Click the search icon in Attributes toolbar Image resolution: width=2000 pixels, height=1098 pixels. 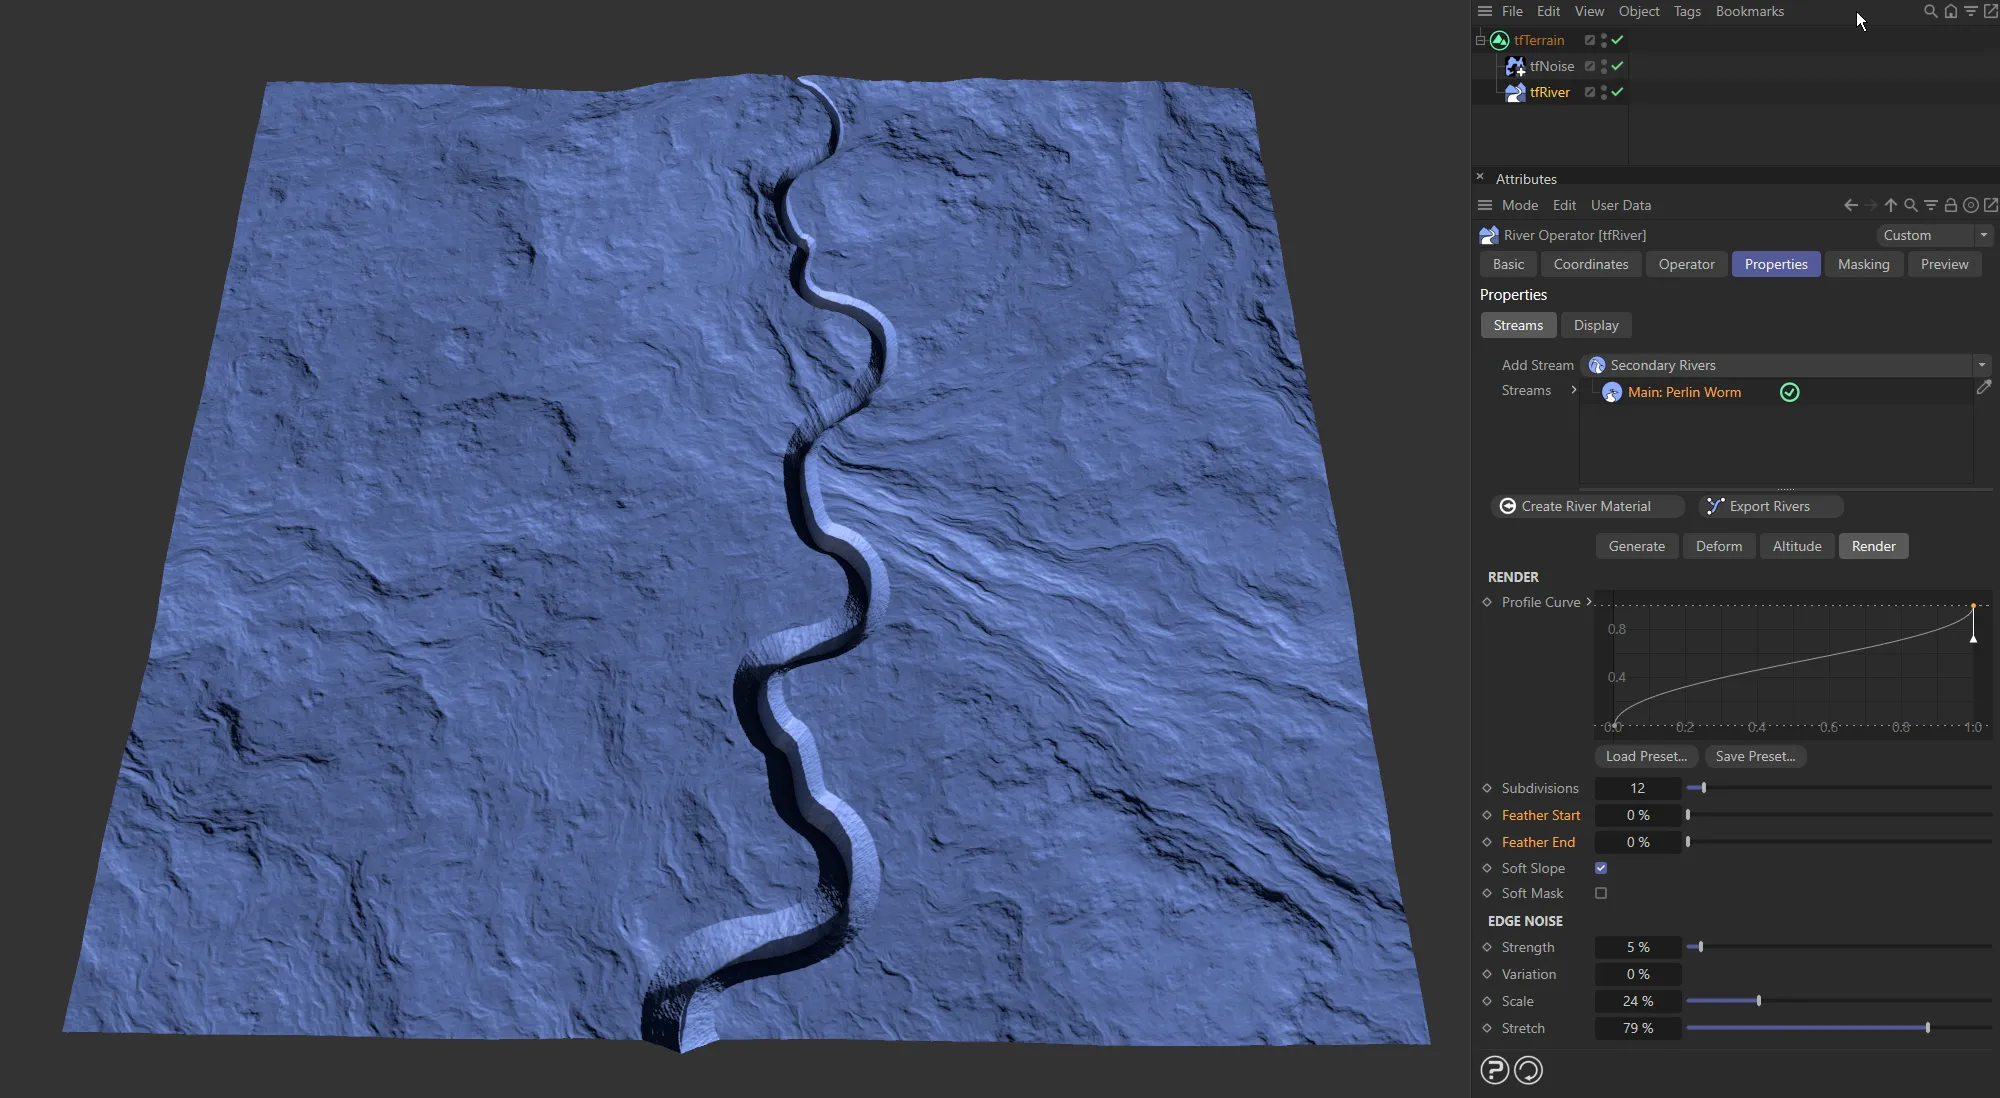[x=1910, y=205]
